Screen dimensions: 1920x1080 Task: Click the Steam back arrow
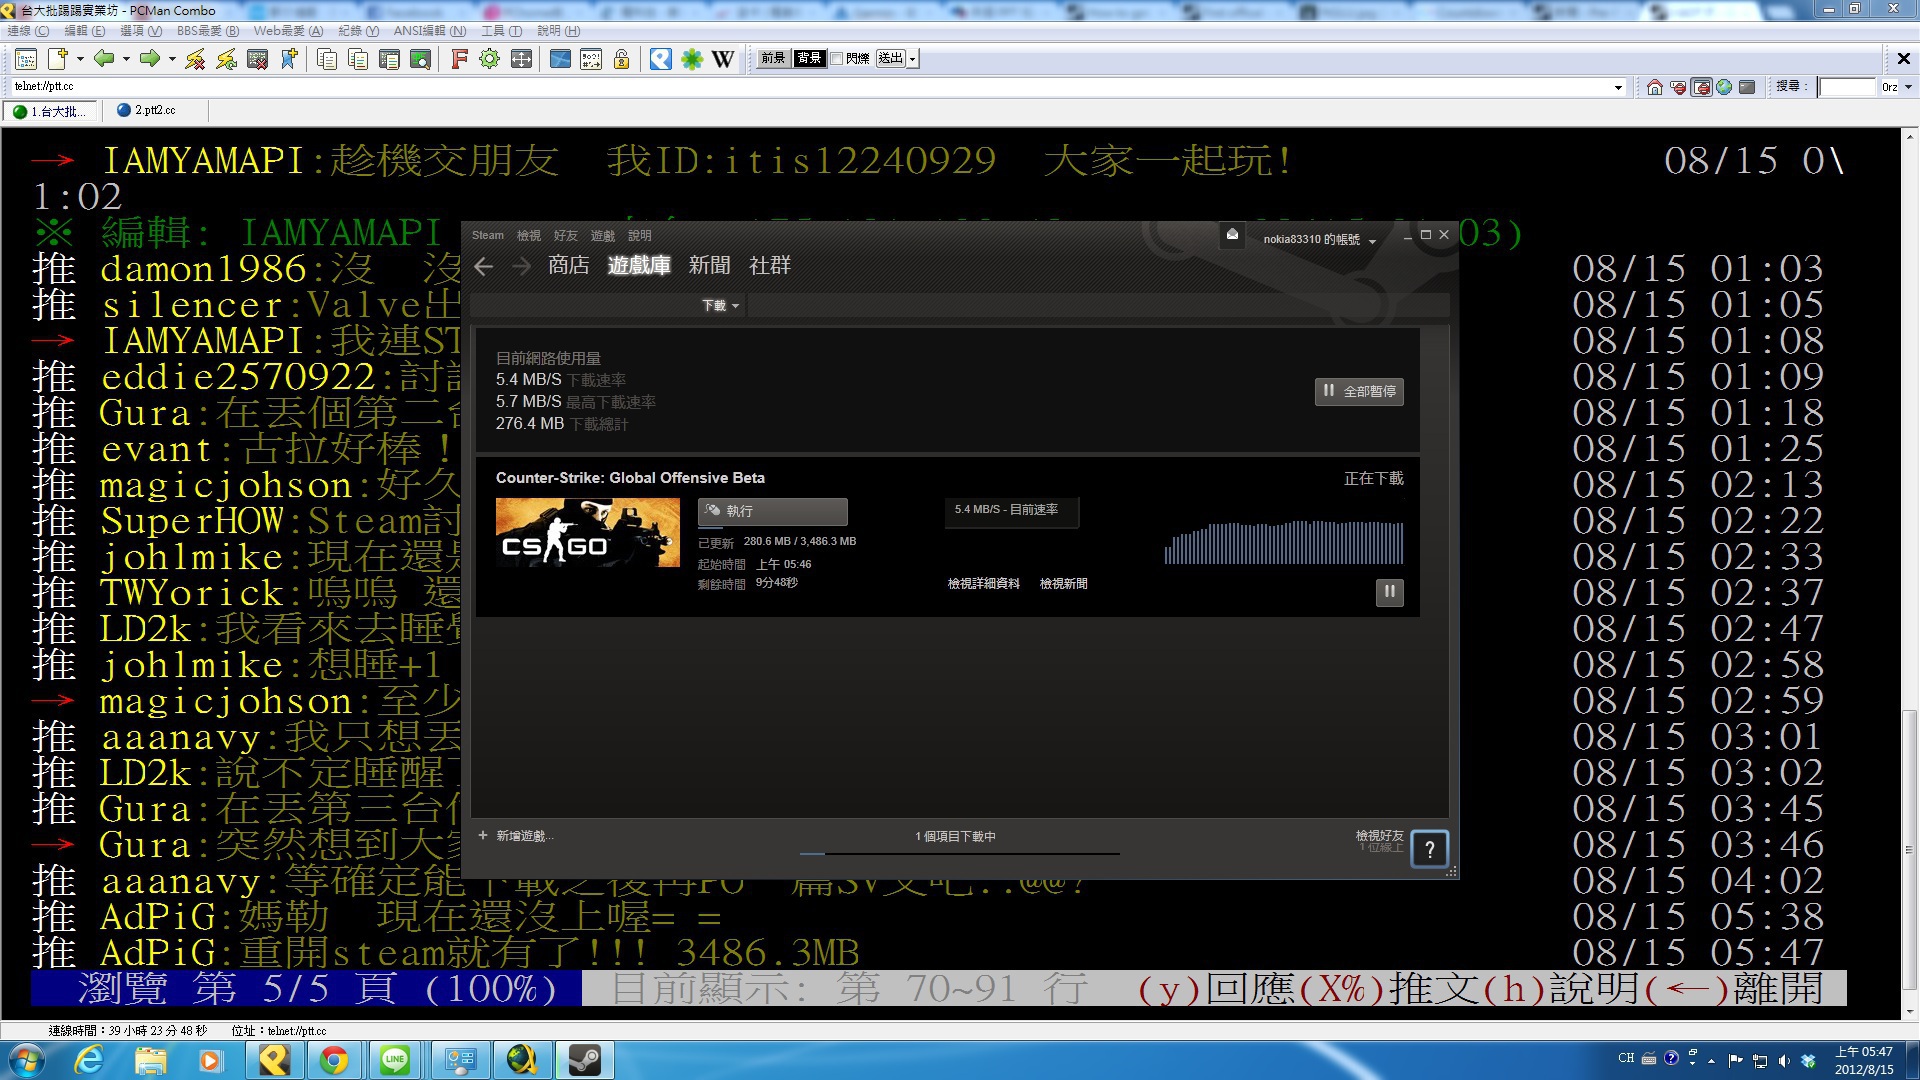(x=484, y=266)
